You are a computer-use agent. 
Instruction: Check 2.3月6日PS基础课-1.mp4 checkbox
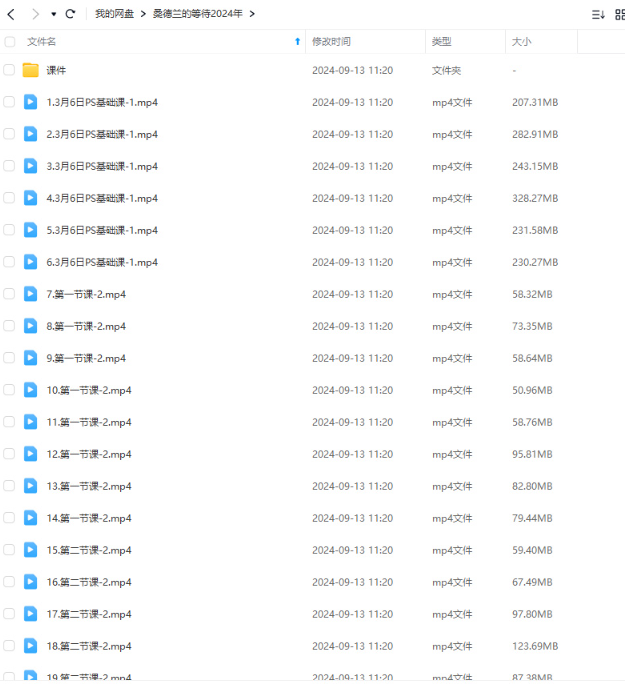(x=9, y=134)
